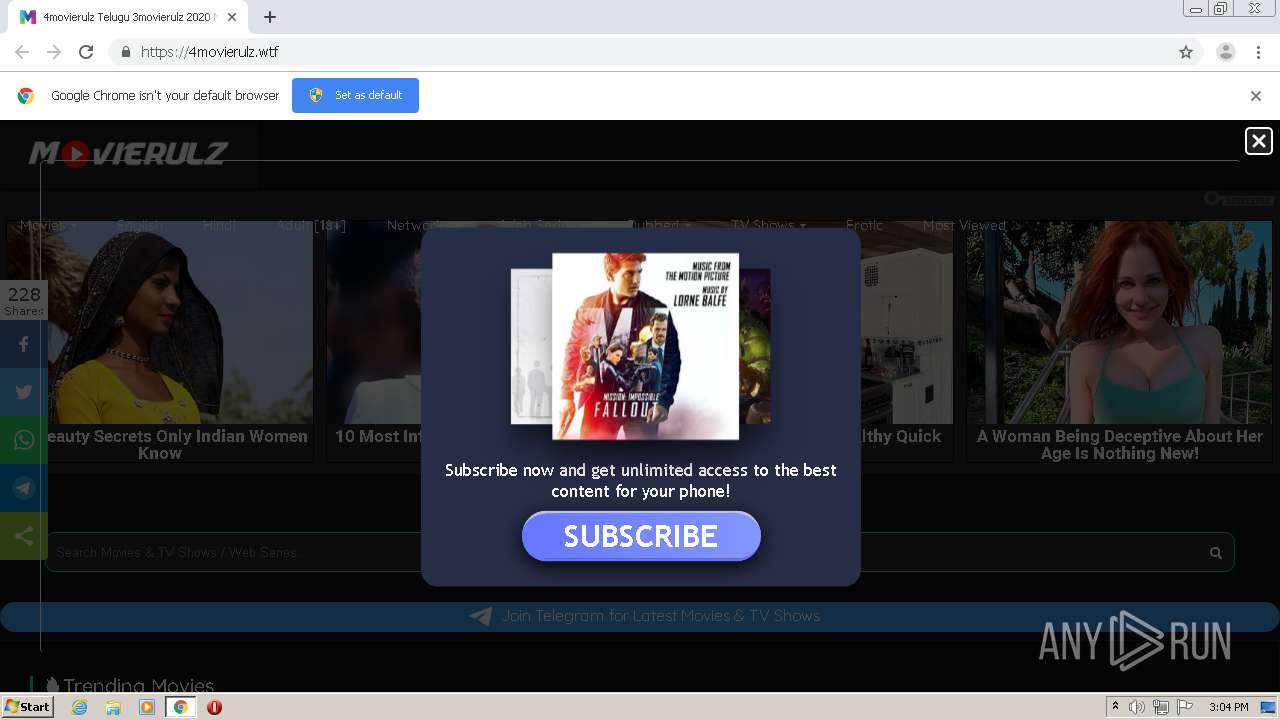The image size is (1280, 720).
Task: Open File Explorer from taskbar
Action: [113, 707]
